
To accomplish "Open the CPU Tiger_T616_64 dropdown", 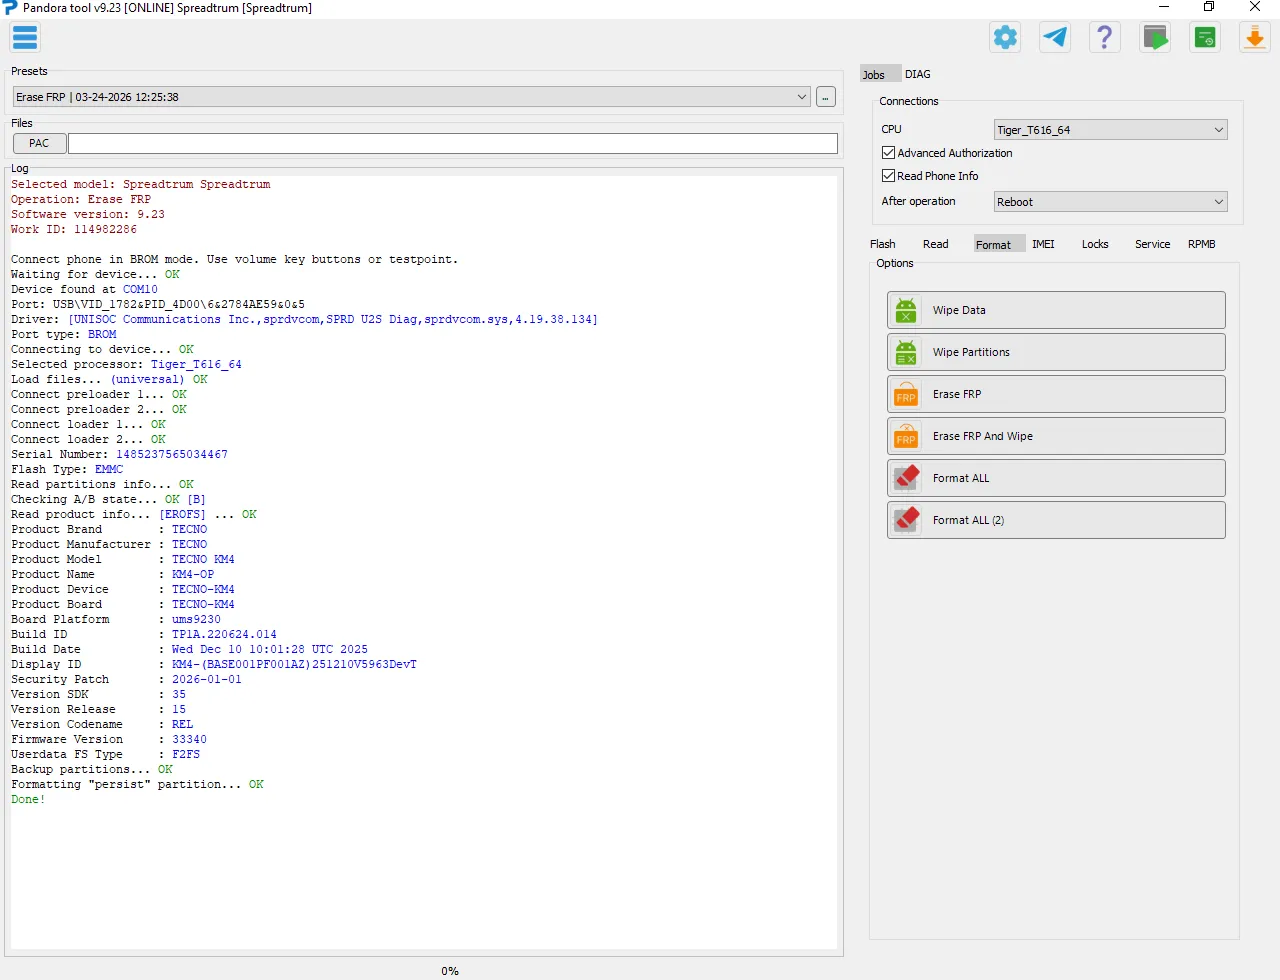I will [x=1218, y=130].
